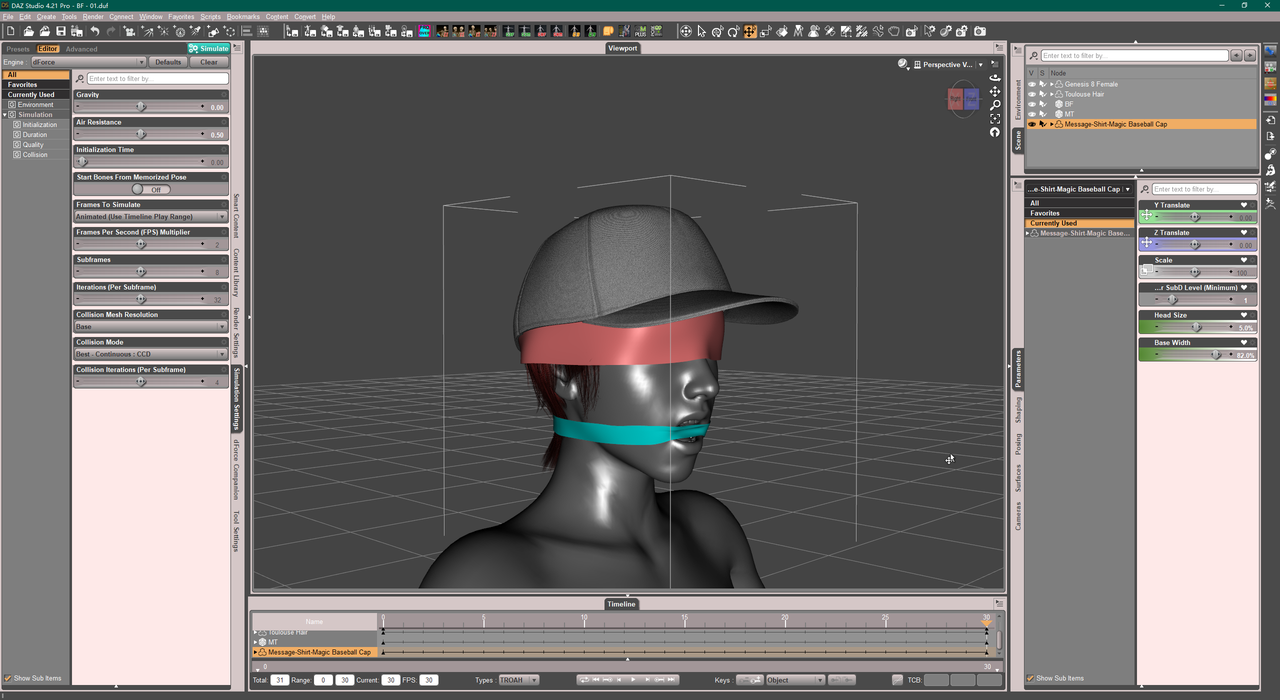Click the heart icon on Head Size

pyautogui.click(x=1244, y=315)
